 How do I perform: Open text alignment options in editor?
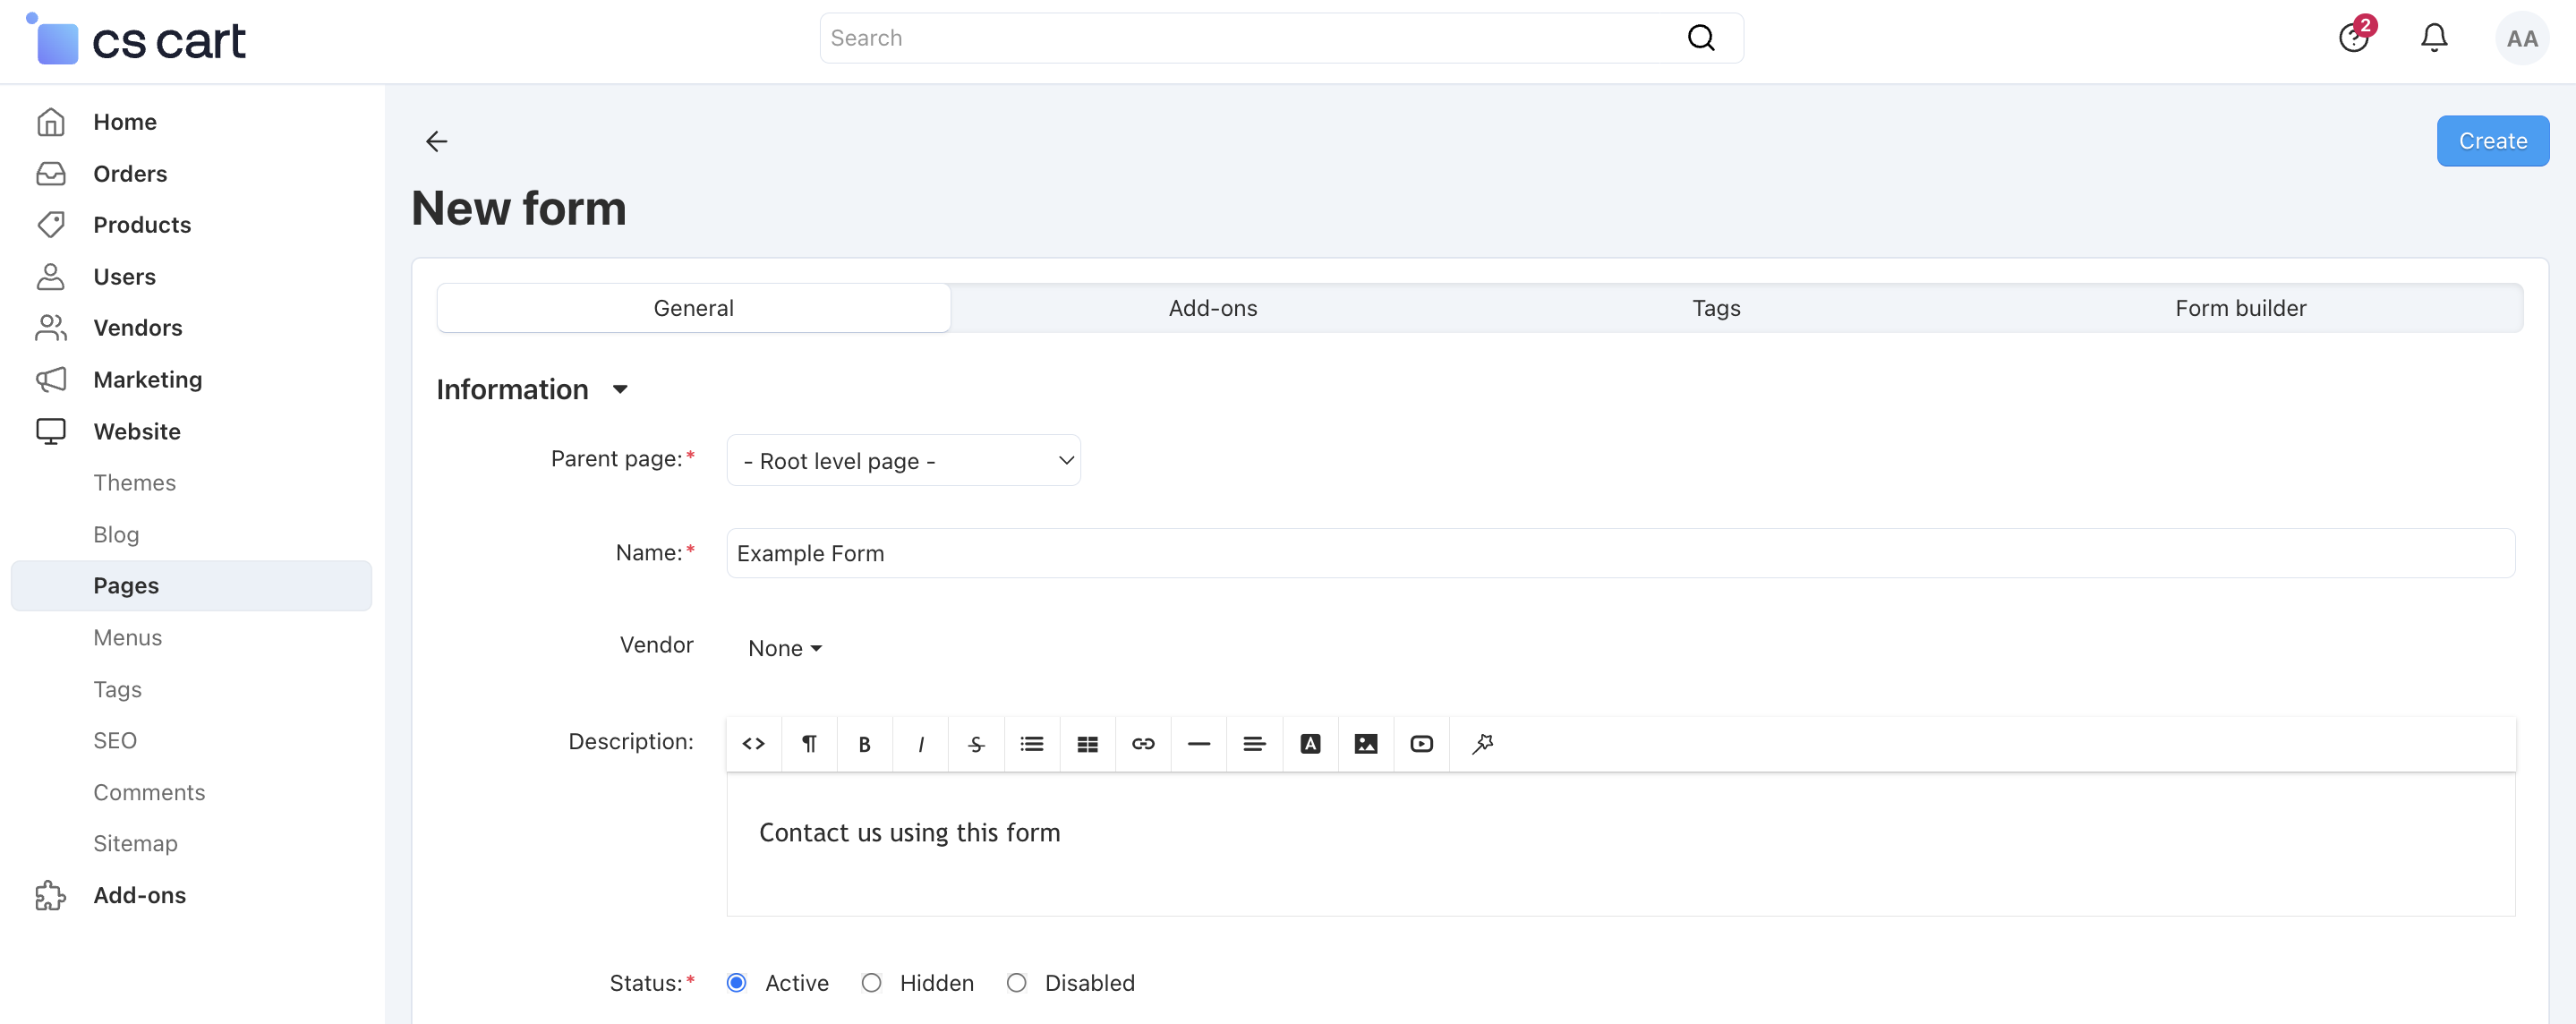(1254, 744)
